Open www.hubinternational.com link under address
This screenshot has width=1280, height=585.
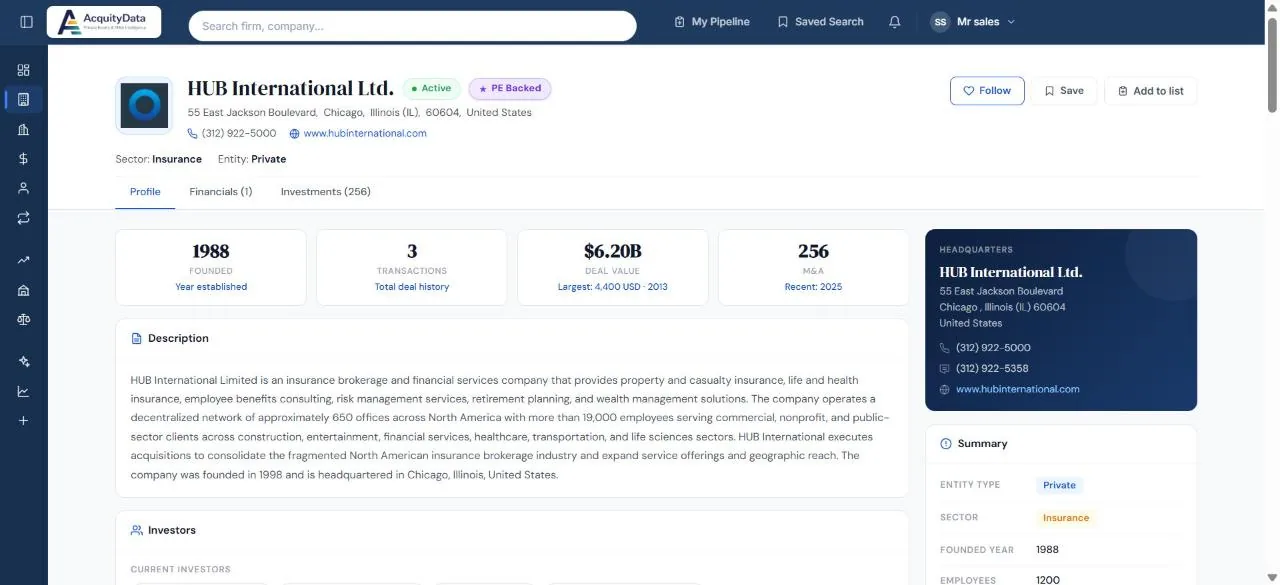tap(365, 133)
